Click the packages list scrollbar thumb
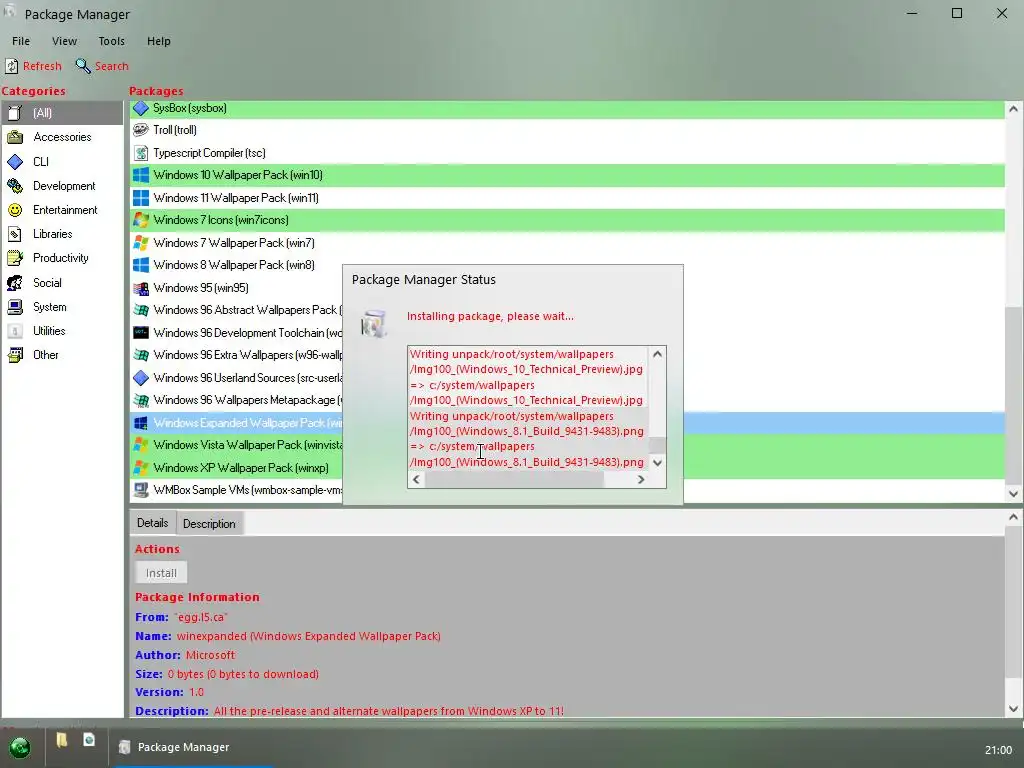Viewport: 1024px width, 768px height. 1014,394
